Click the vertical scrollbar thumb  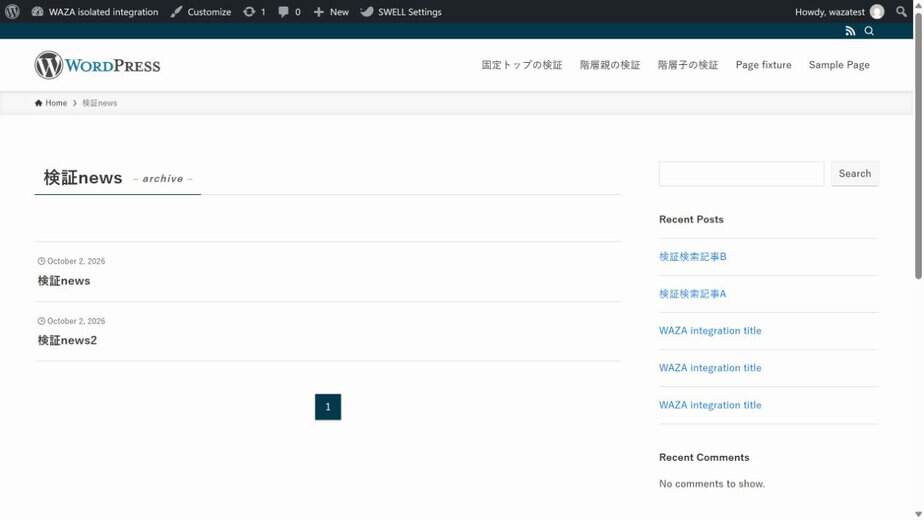pyautogui.click(x=918, y=146)
